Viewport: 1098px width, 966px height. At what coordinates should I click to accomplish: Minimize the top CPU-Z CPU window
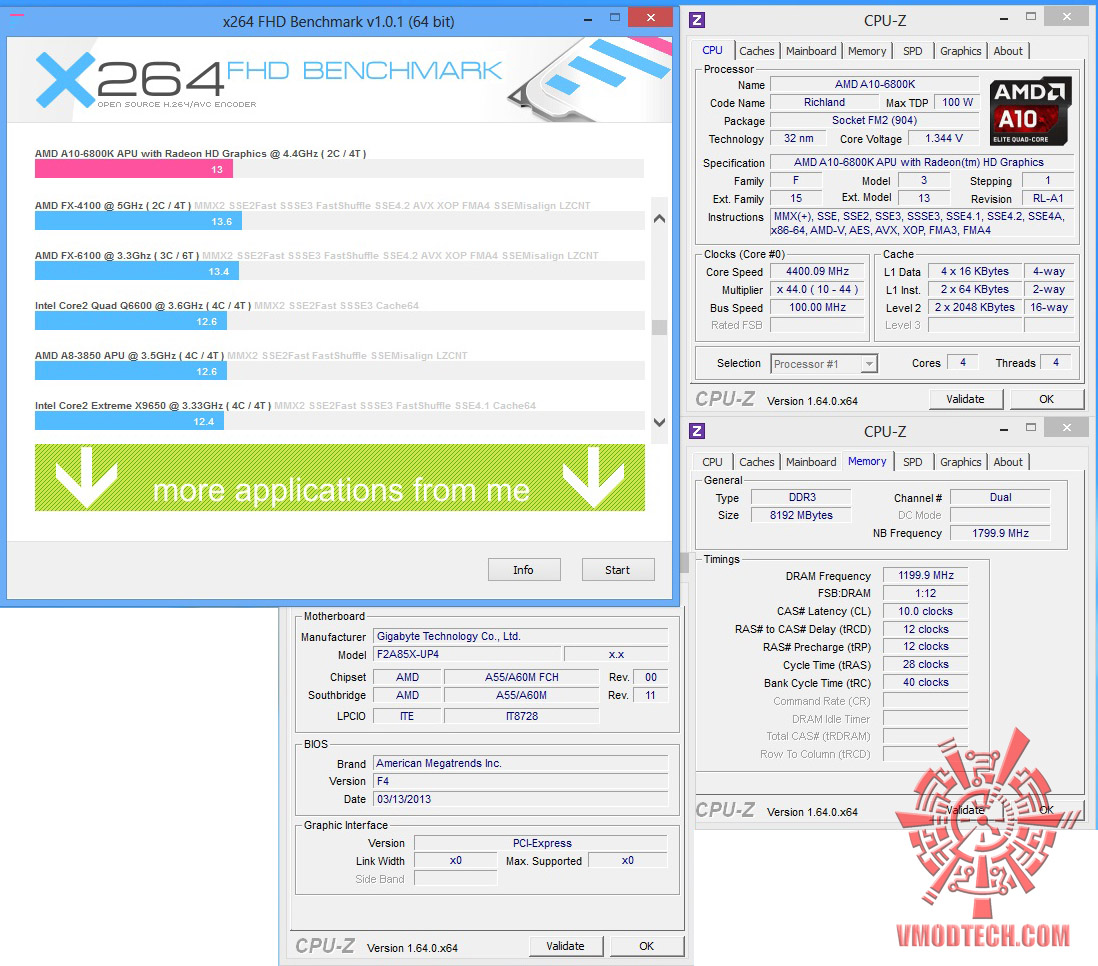[x=1004, y=19]
